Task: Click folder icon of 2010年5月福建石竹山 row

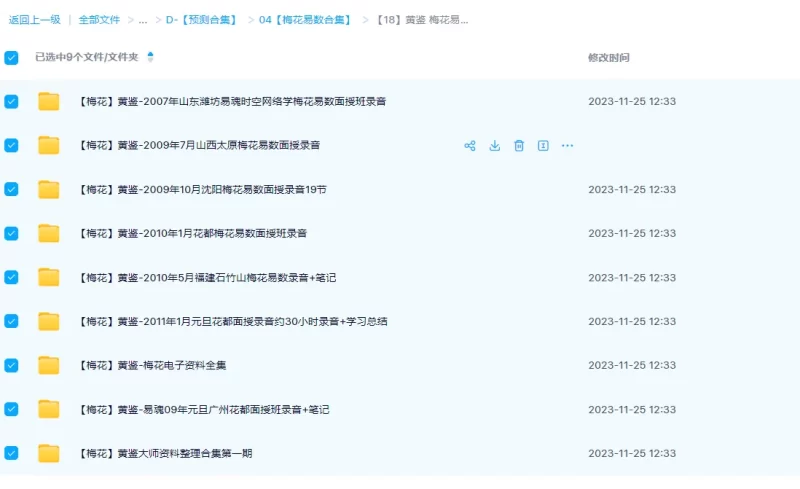Action: (x=49, y=277)
